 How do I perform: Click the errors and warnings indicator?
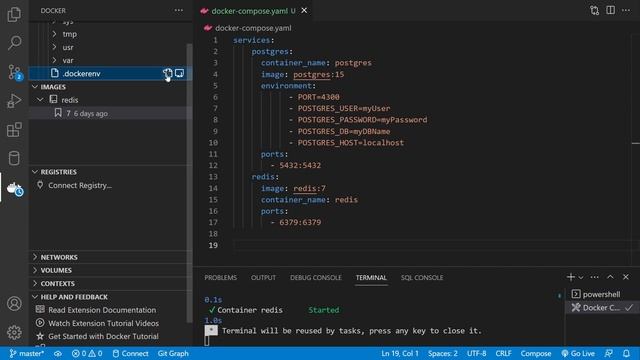click(x=87, y=353)
